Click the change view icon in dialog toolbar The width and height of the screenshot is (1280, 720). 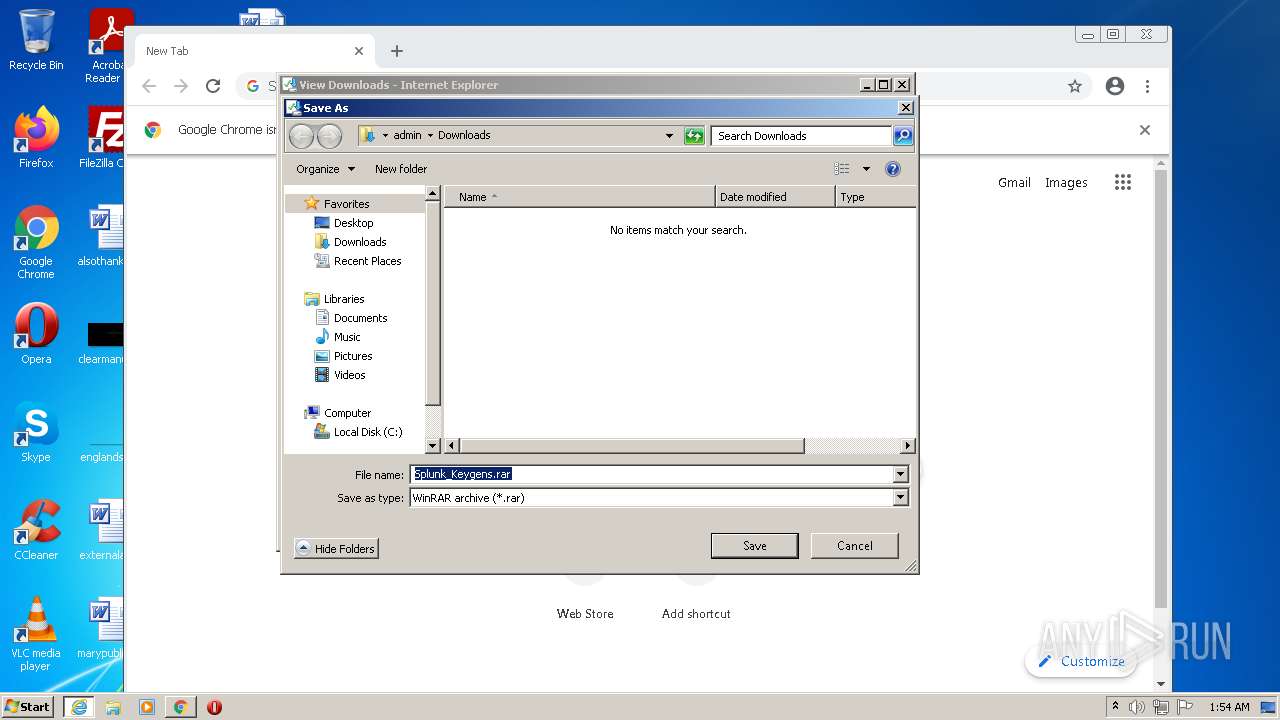[x=842, y=169]
